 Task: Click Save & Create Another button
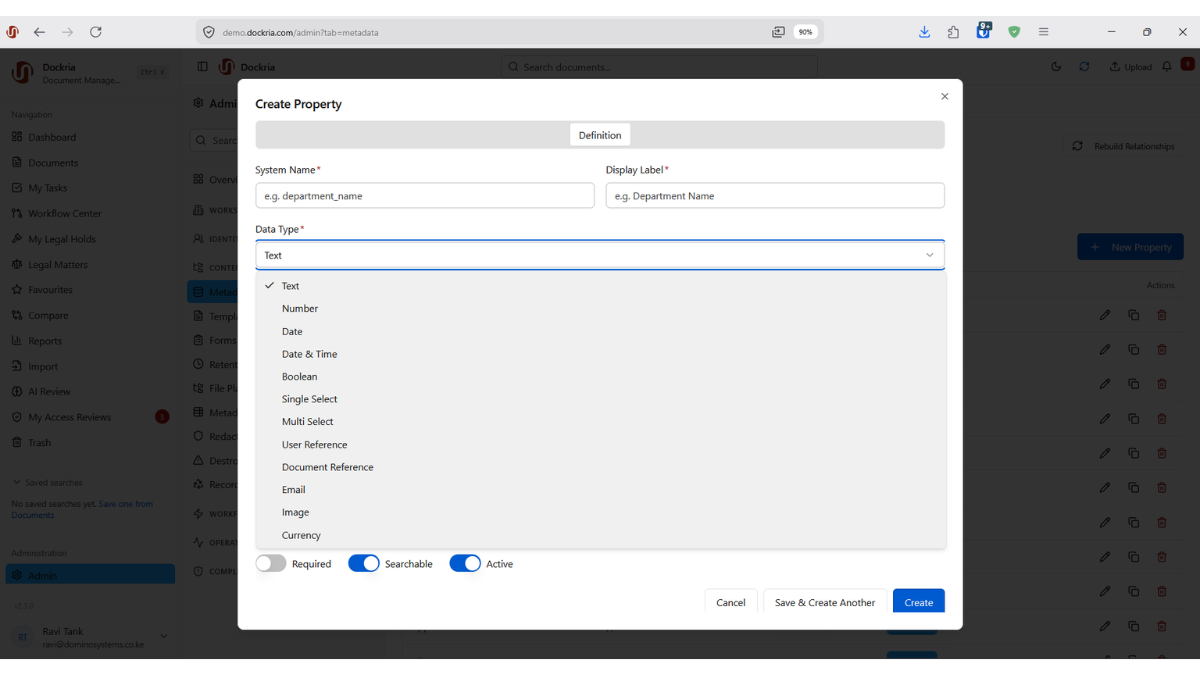tap(825, 602)
